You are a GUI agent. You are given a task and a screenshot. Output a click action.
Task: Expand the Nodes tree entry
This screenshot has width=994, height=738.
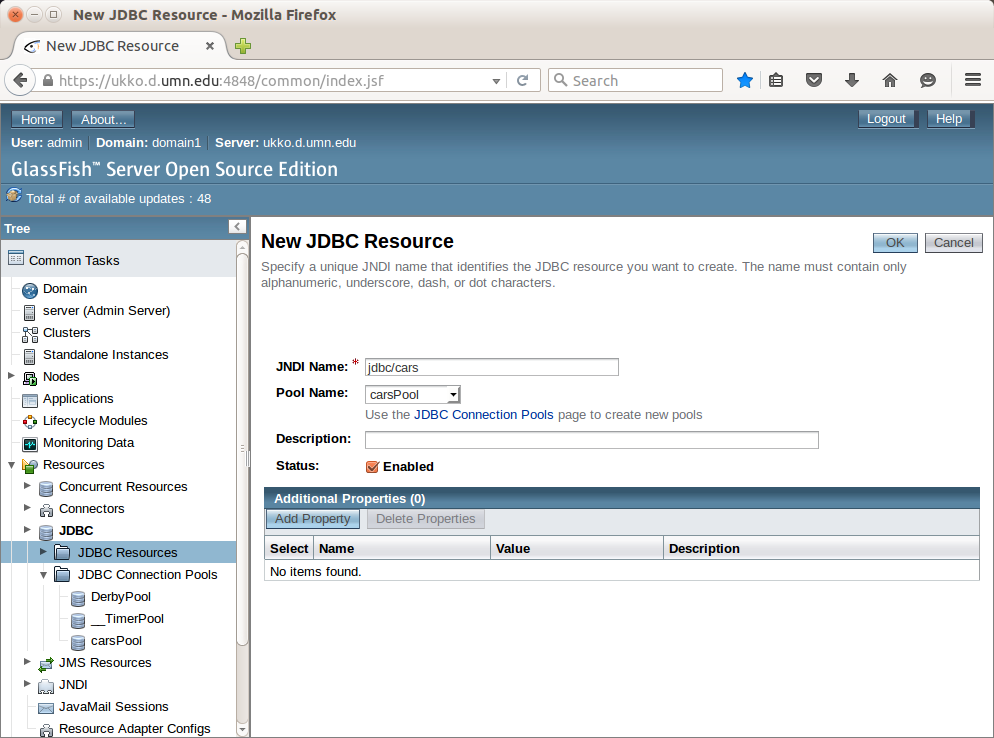(11, 376)
